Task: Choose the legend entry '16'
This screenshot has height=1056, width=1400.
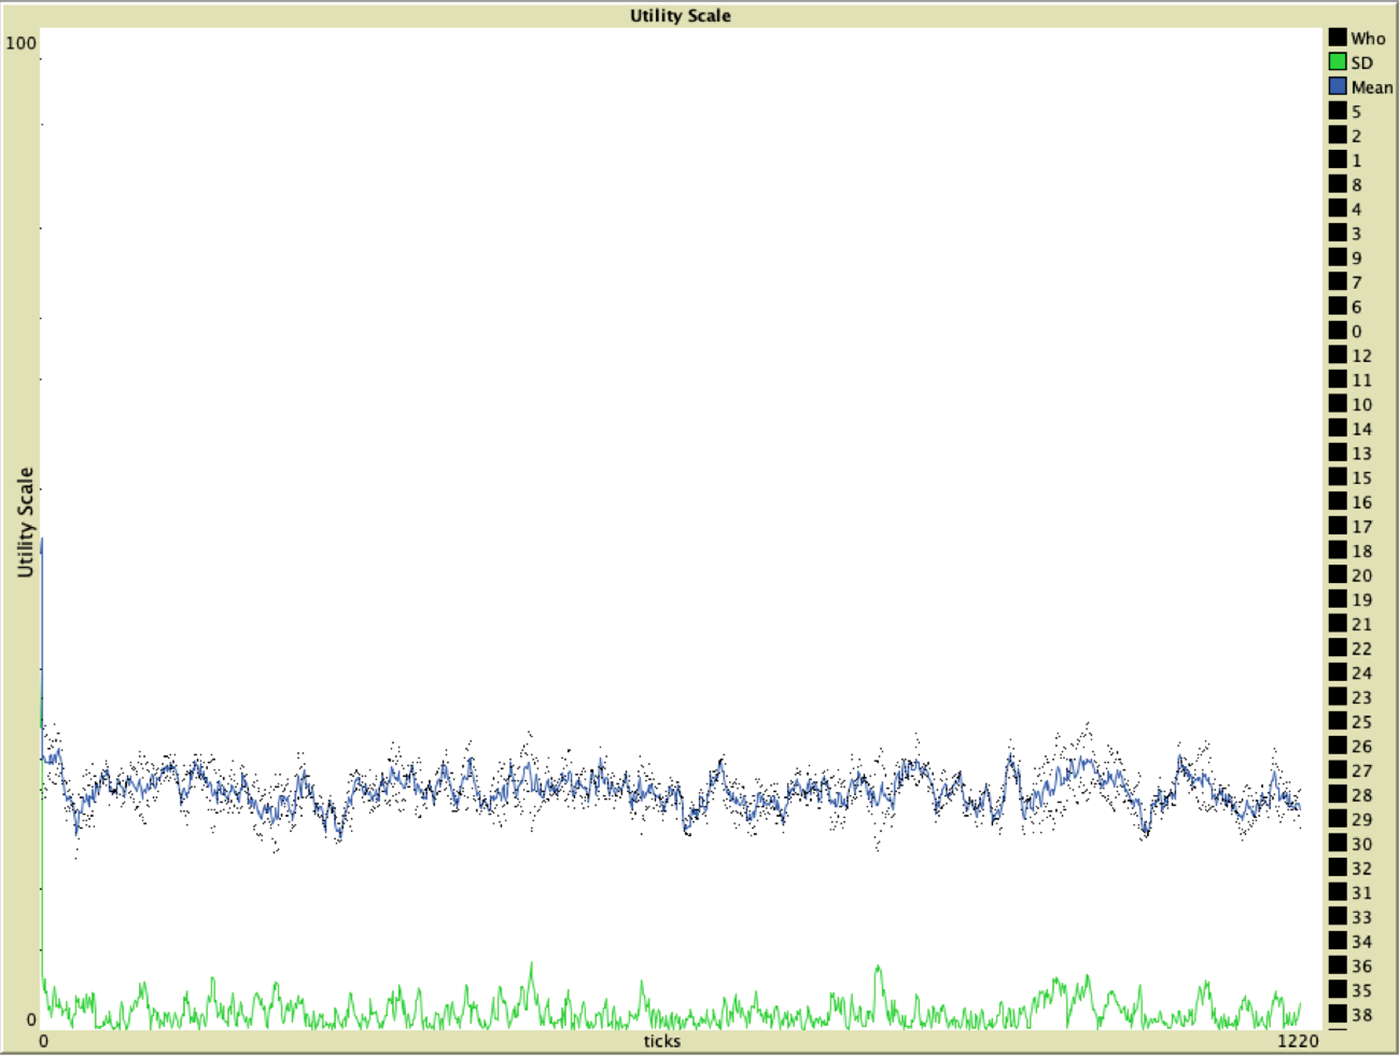Action: [x=1350, y=502]
